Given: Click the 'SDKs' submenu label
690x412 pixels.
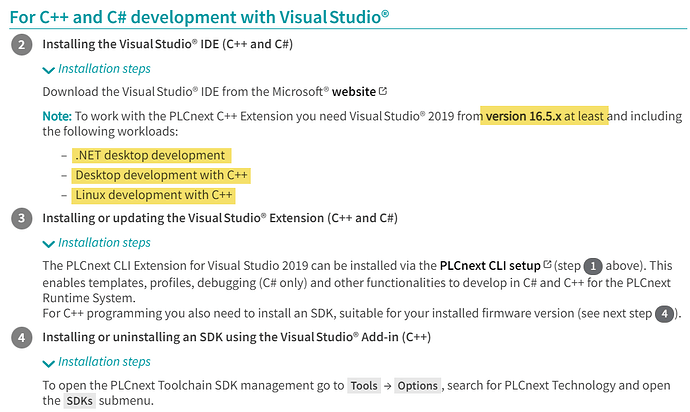Looking at the screenshot, I should click(x=81, y=401).
